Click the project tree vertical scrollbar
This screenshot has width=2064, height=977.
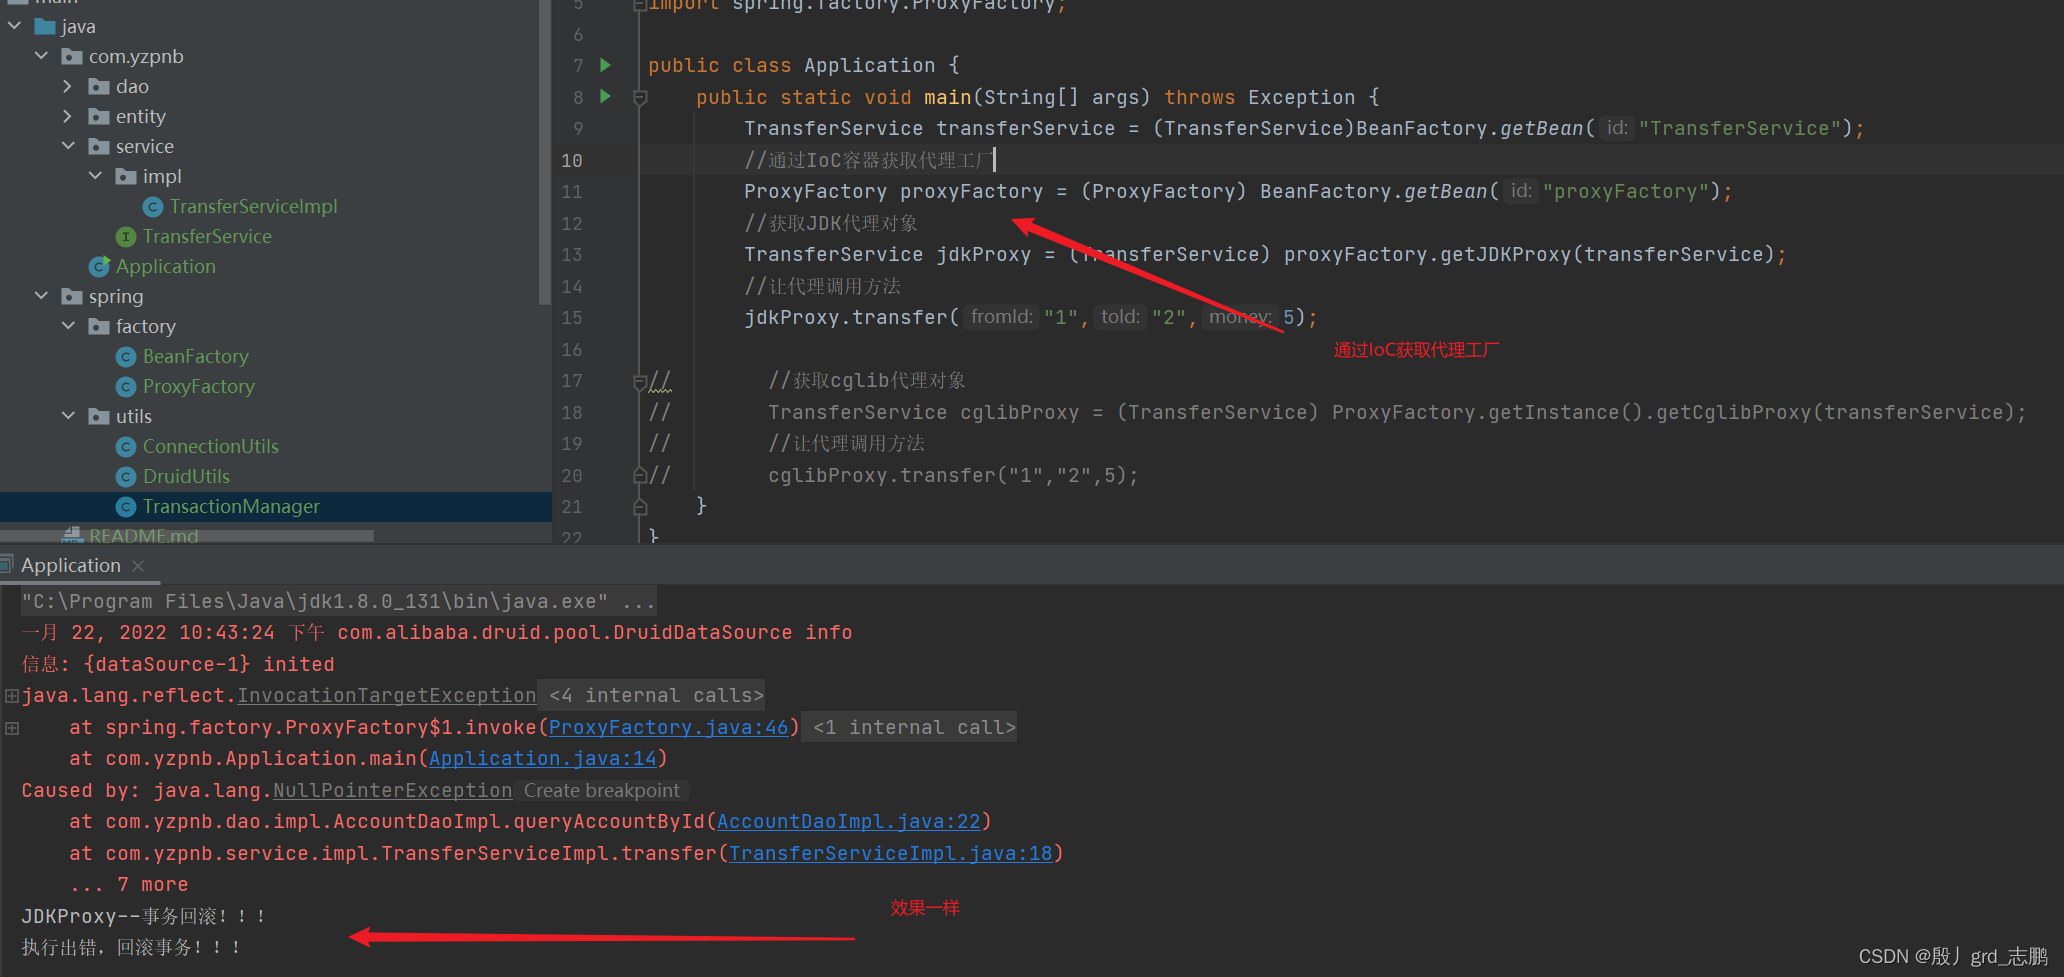click(544, 150)
